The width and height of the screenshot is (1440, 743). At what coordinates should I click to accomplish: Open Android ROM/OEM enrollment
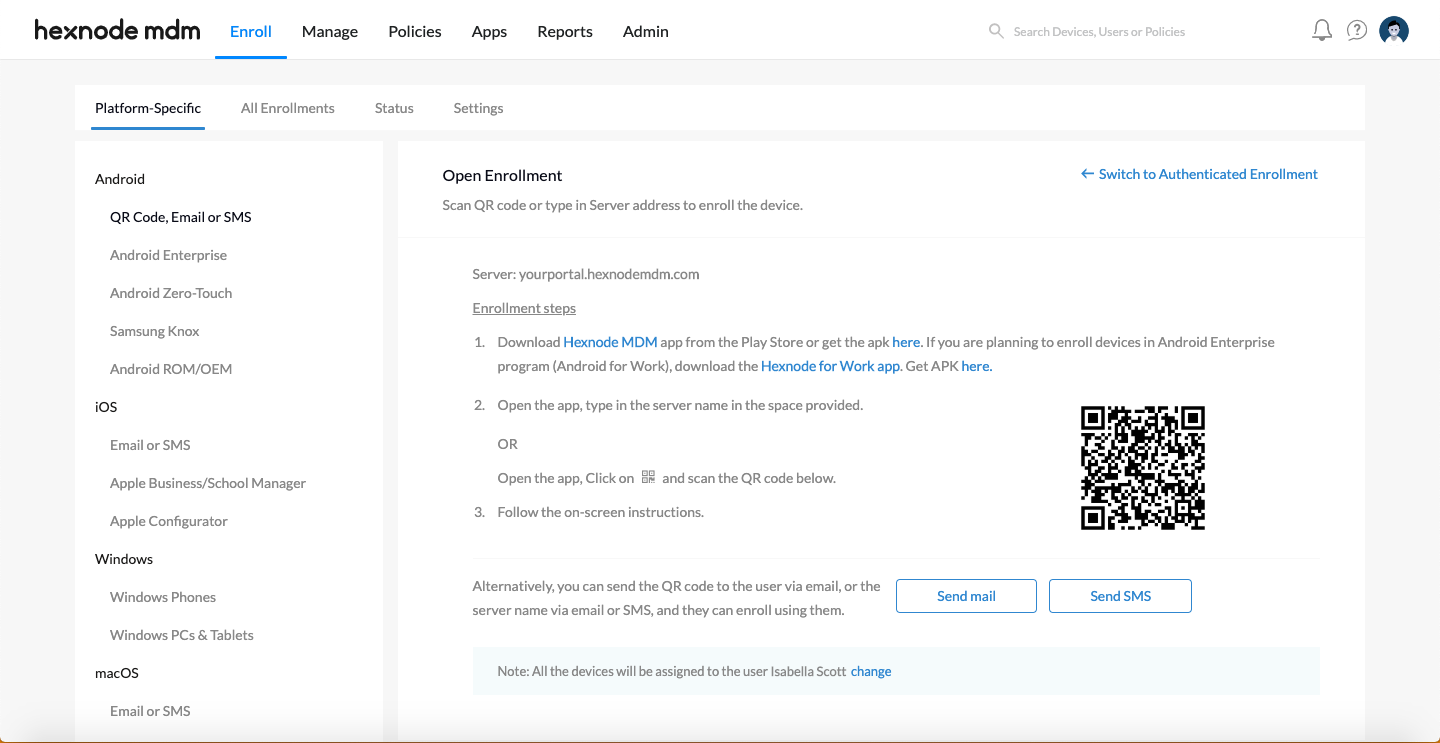point(171,369)
